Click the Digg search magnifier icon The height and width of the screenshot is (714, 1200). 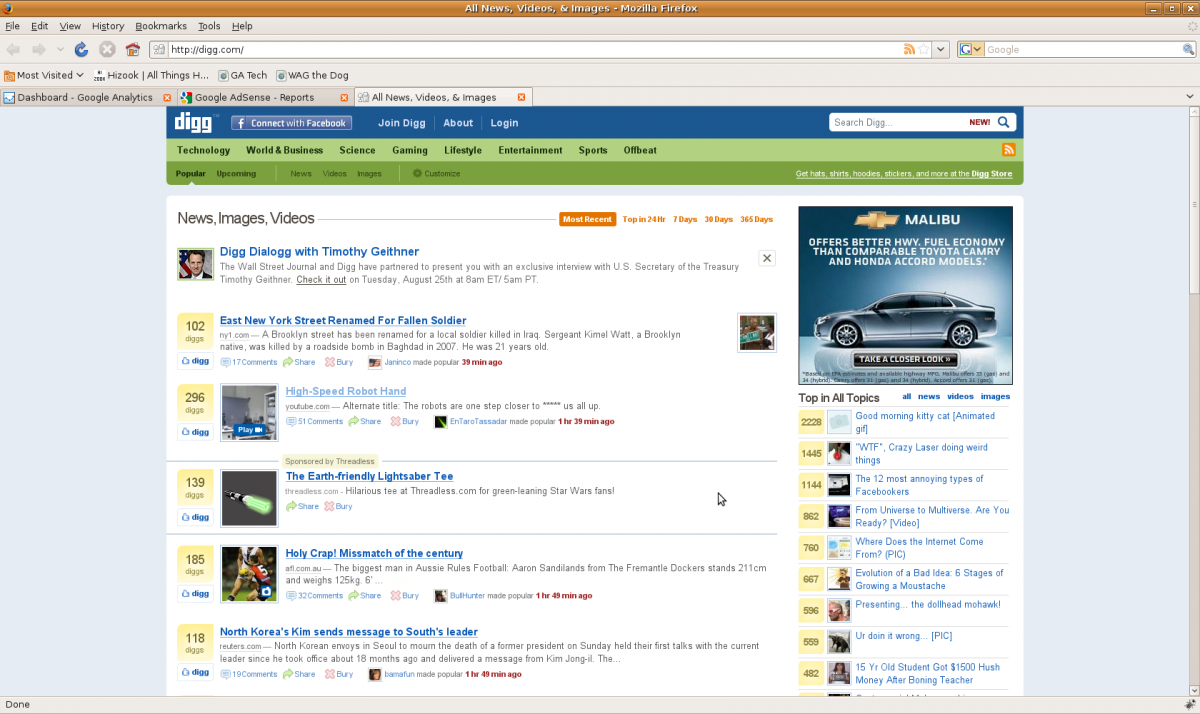tap(1004, 122)
